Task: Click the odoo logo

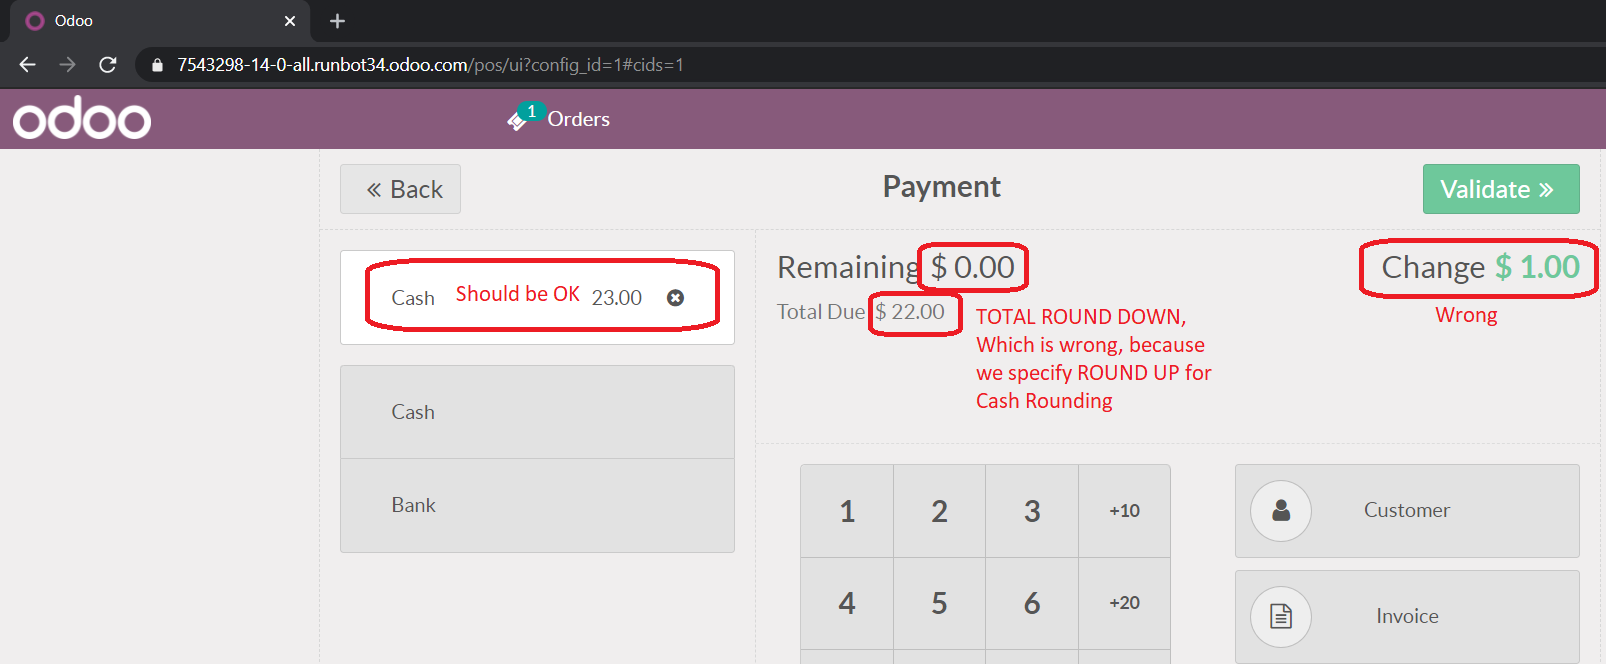Action: (80, 118)
